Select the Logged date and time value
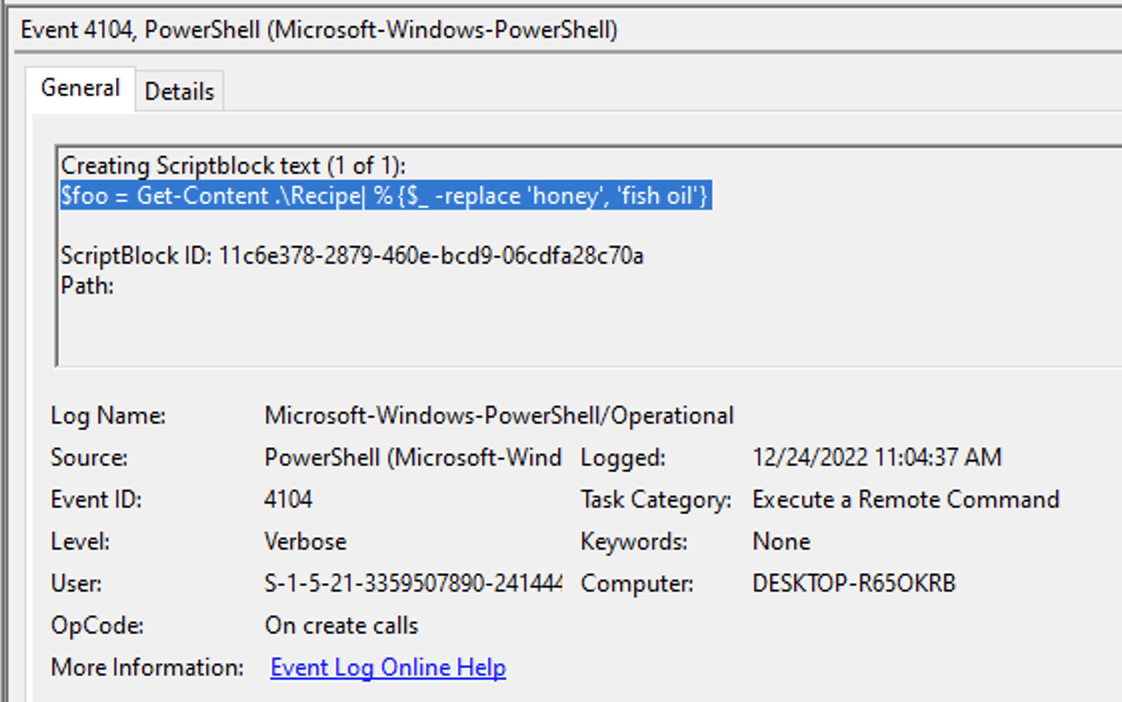 877,457
